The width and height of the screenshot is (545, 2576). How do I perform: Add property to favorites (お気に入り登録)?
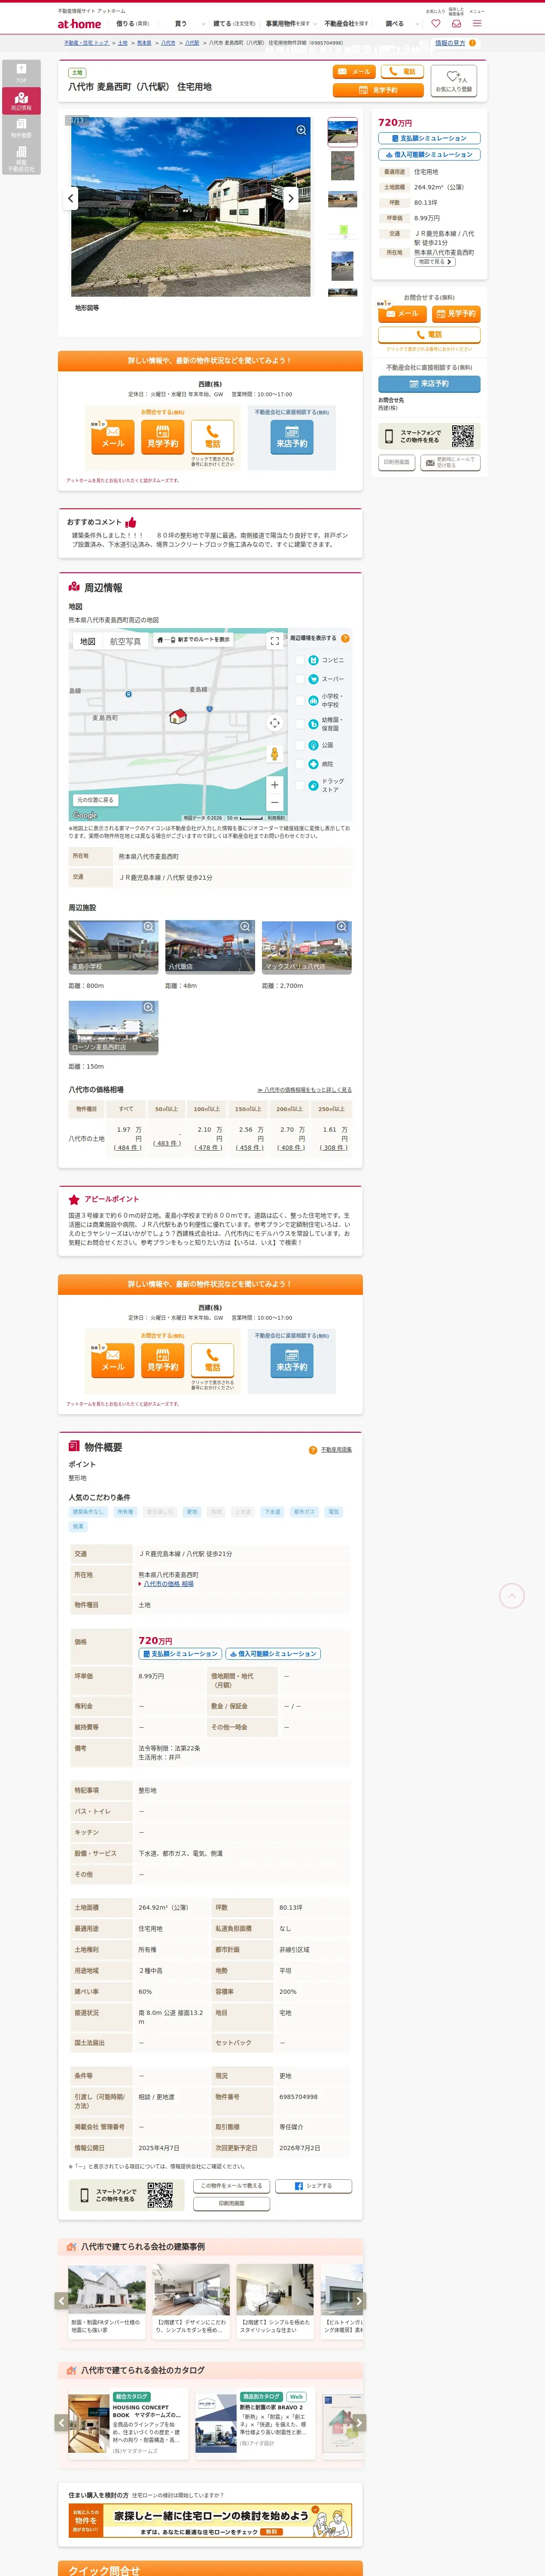pos(453,81)
